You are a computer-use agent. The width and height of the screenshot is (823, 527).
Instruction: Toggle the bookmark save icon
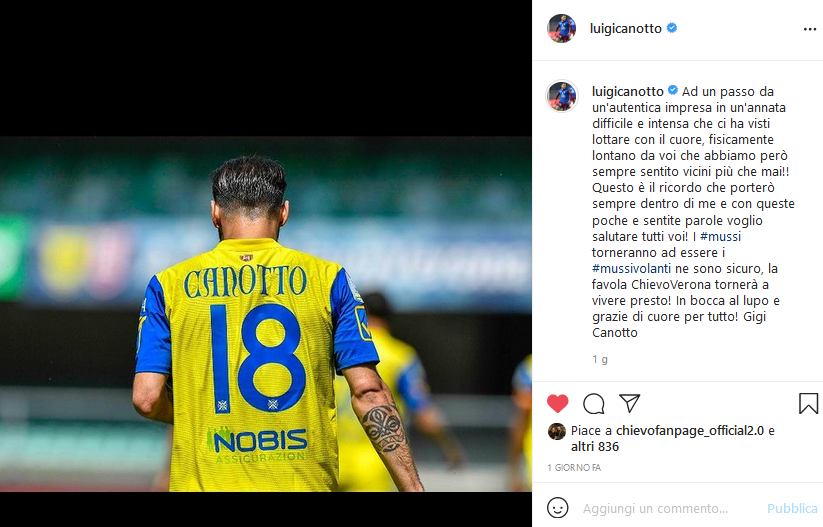click(808, 404)
